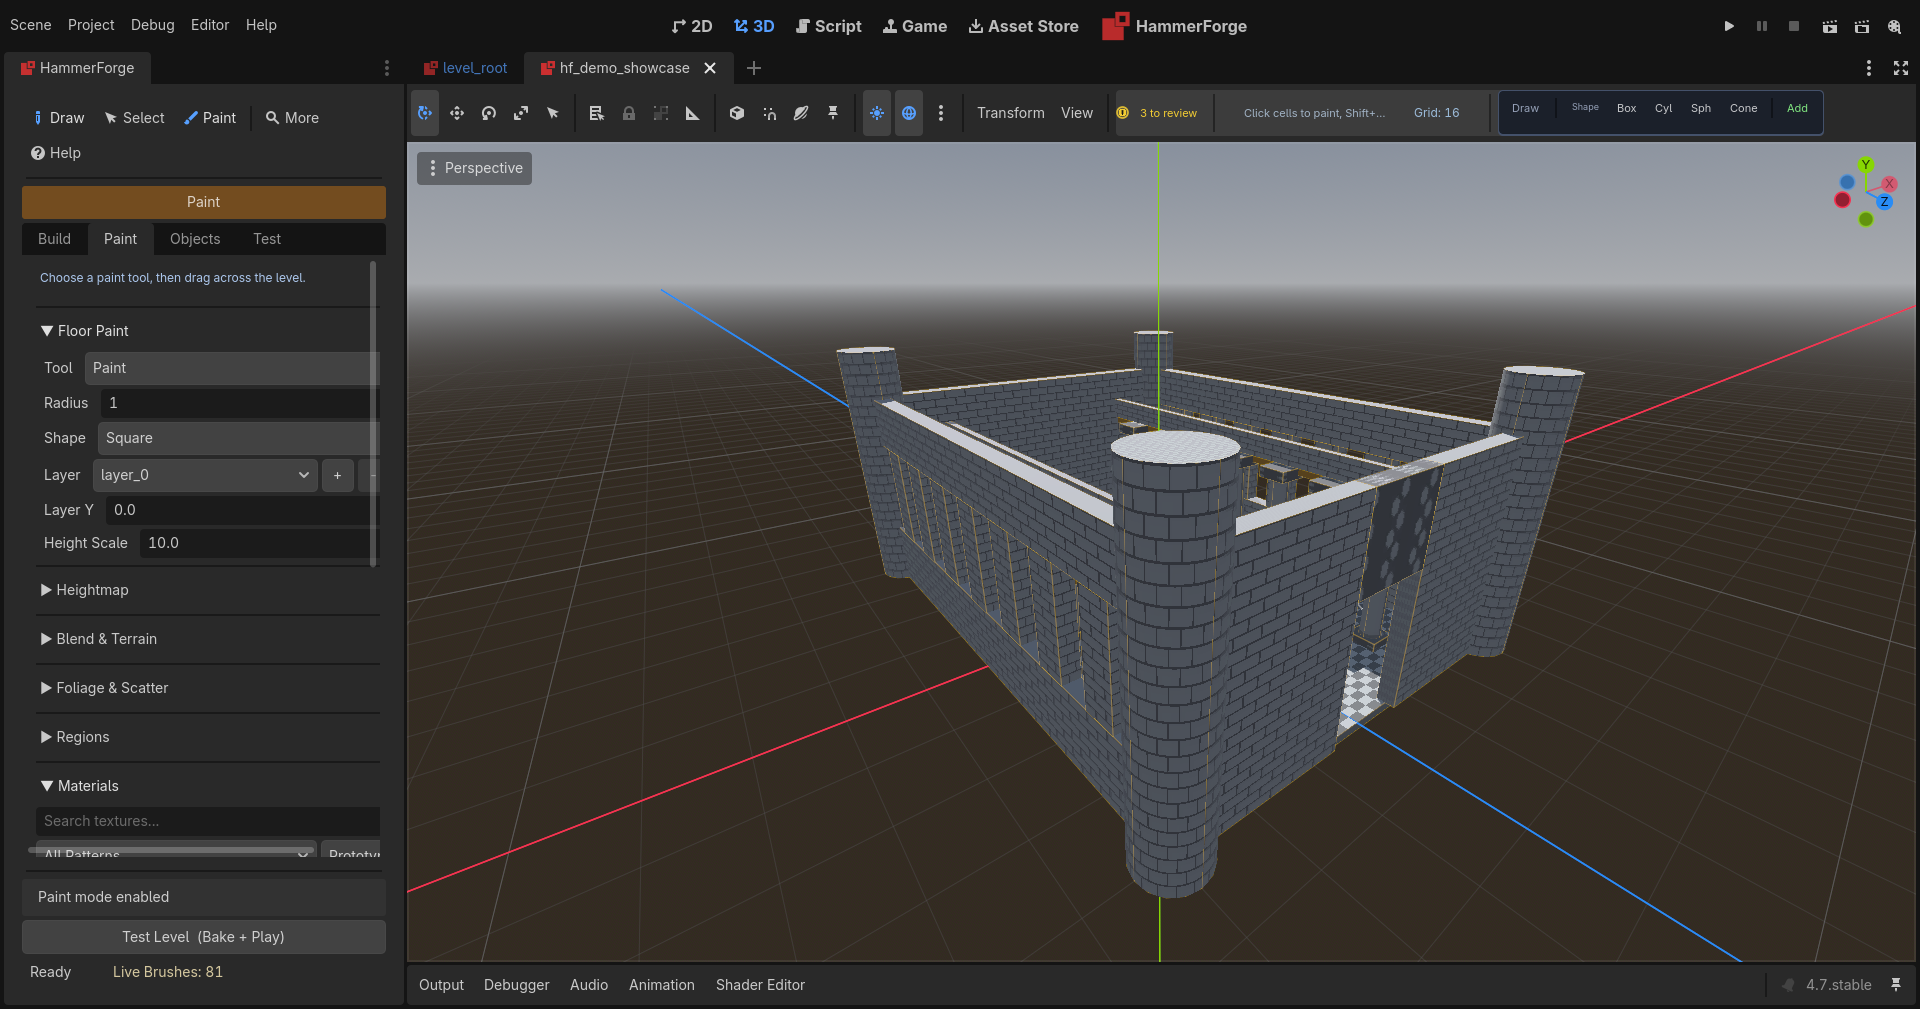Click the Select tool button in dock
The width and height of the screenshot is (1920, 1009).
click(x=135, y=118)
